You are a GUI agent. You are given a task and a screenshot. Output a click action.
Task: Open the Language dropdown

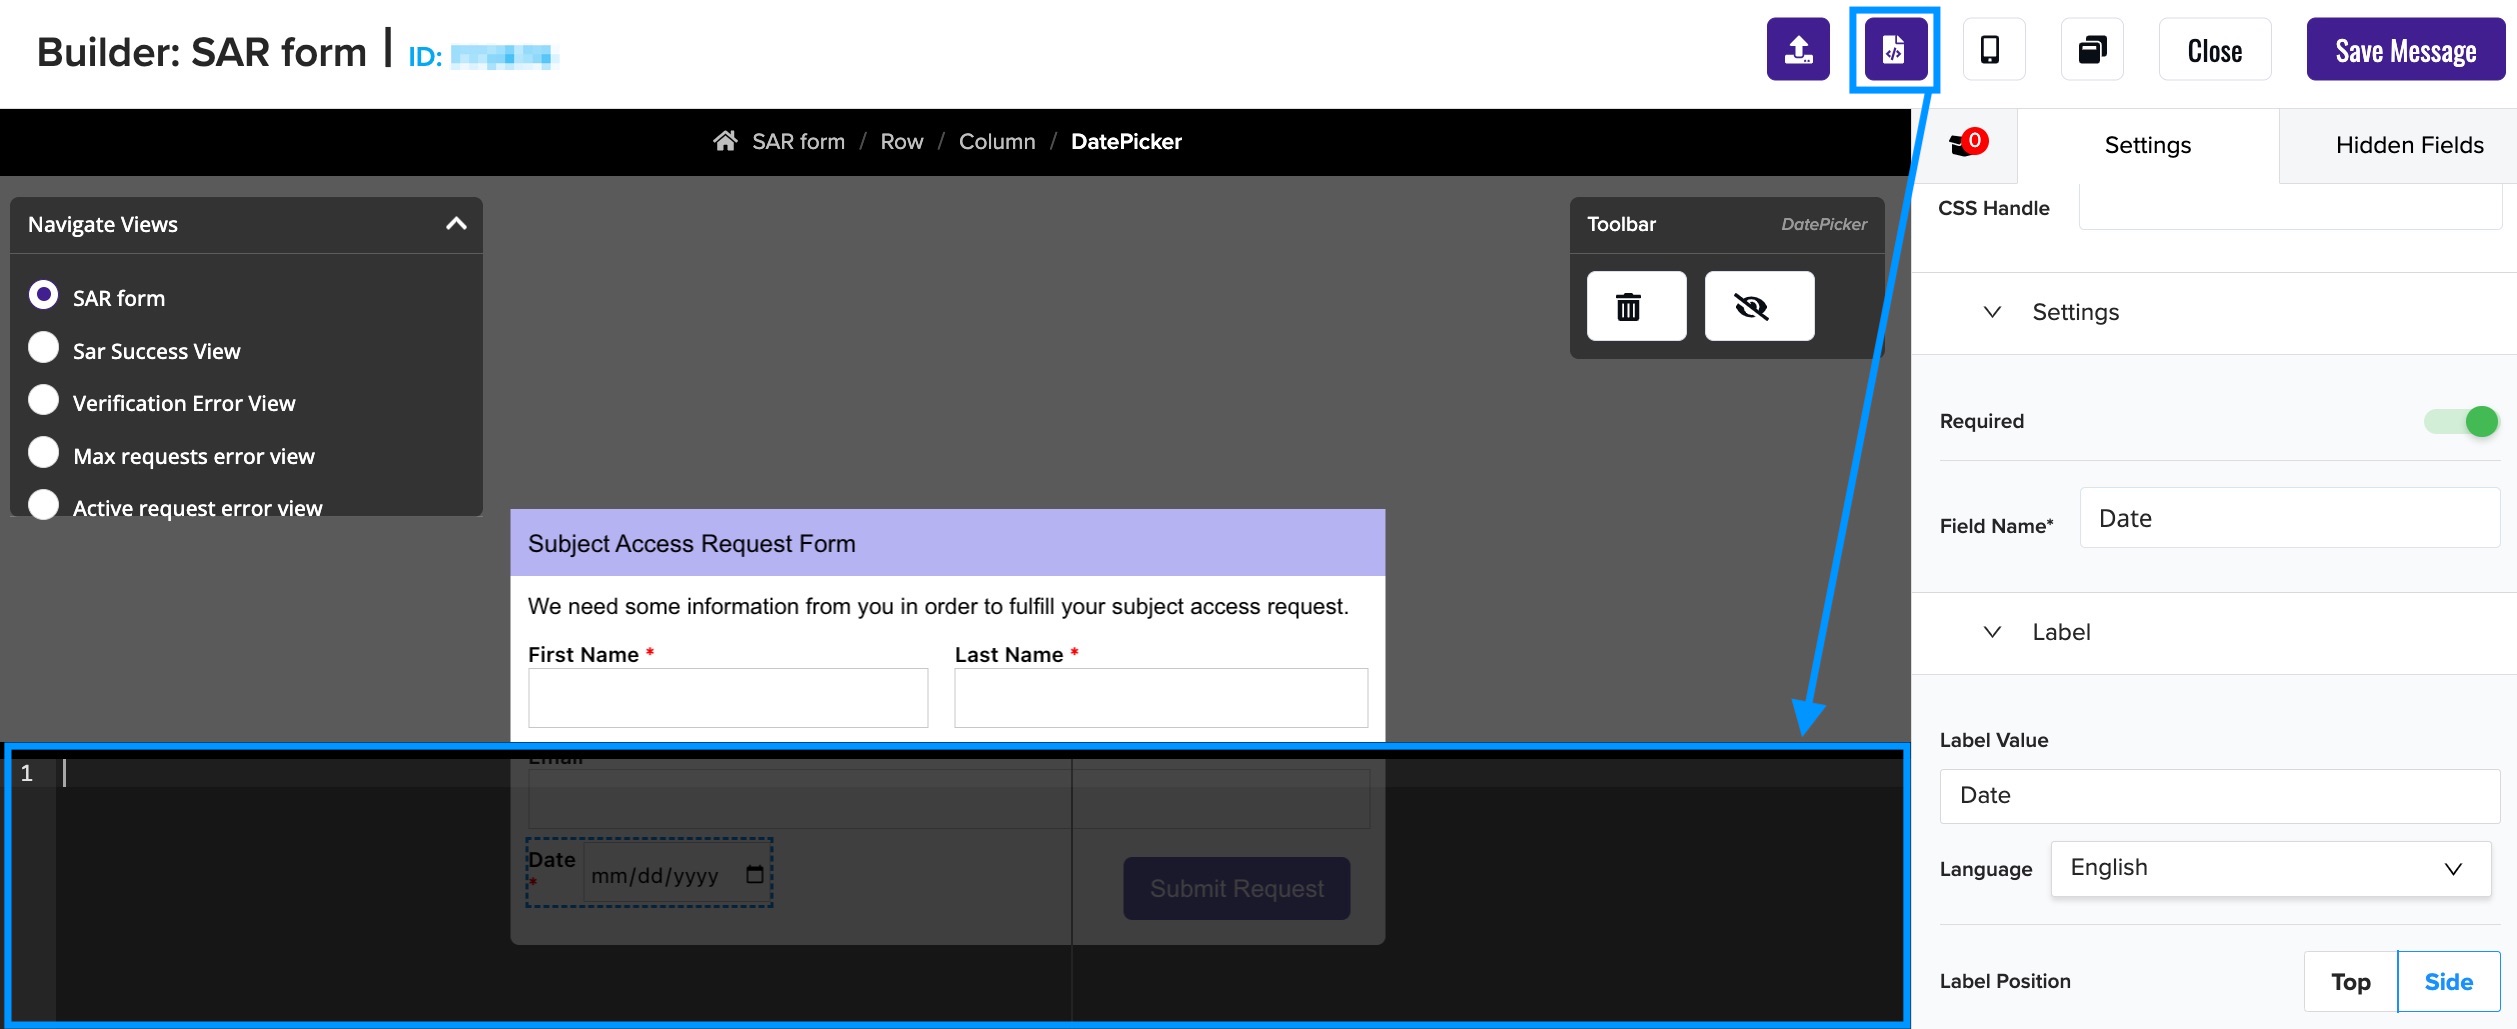click(2269, 868)
